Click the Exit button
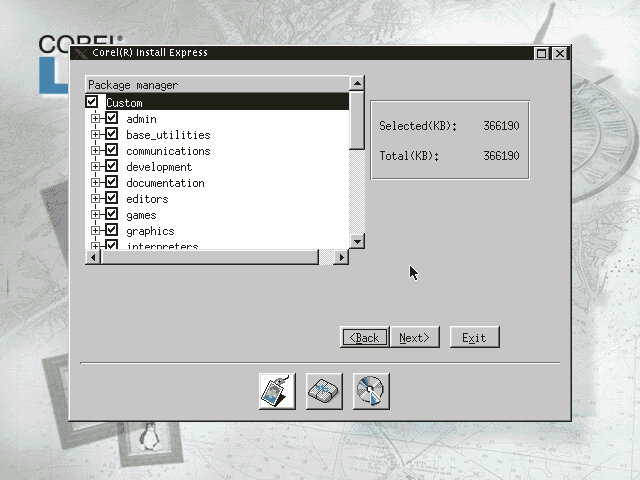640x480 pixels. tap(474, 338)
